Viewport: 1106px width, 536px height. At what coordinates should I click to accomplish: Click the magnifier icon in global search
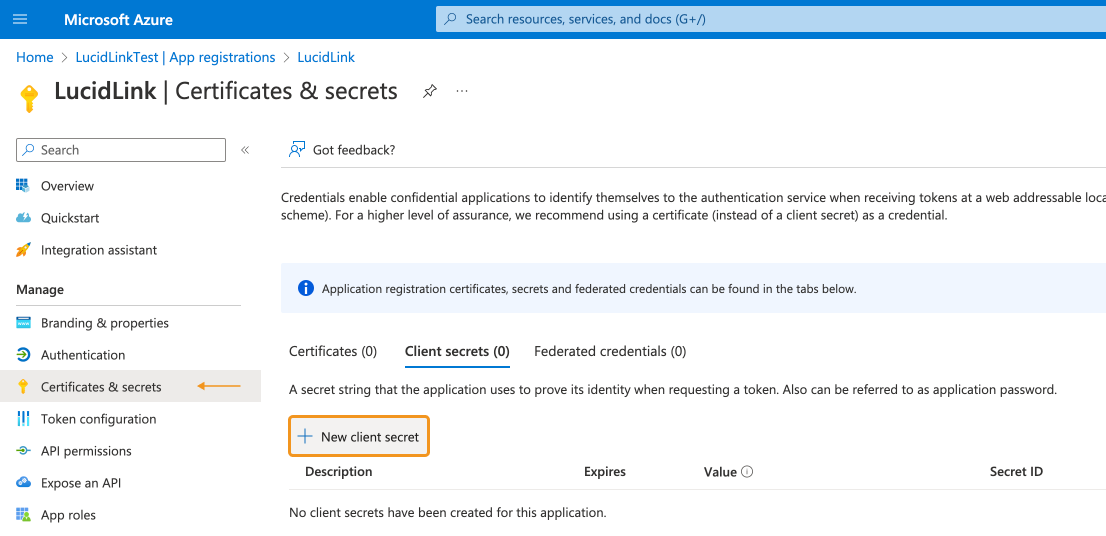450,19
